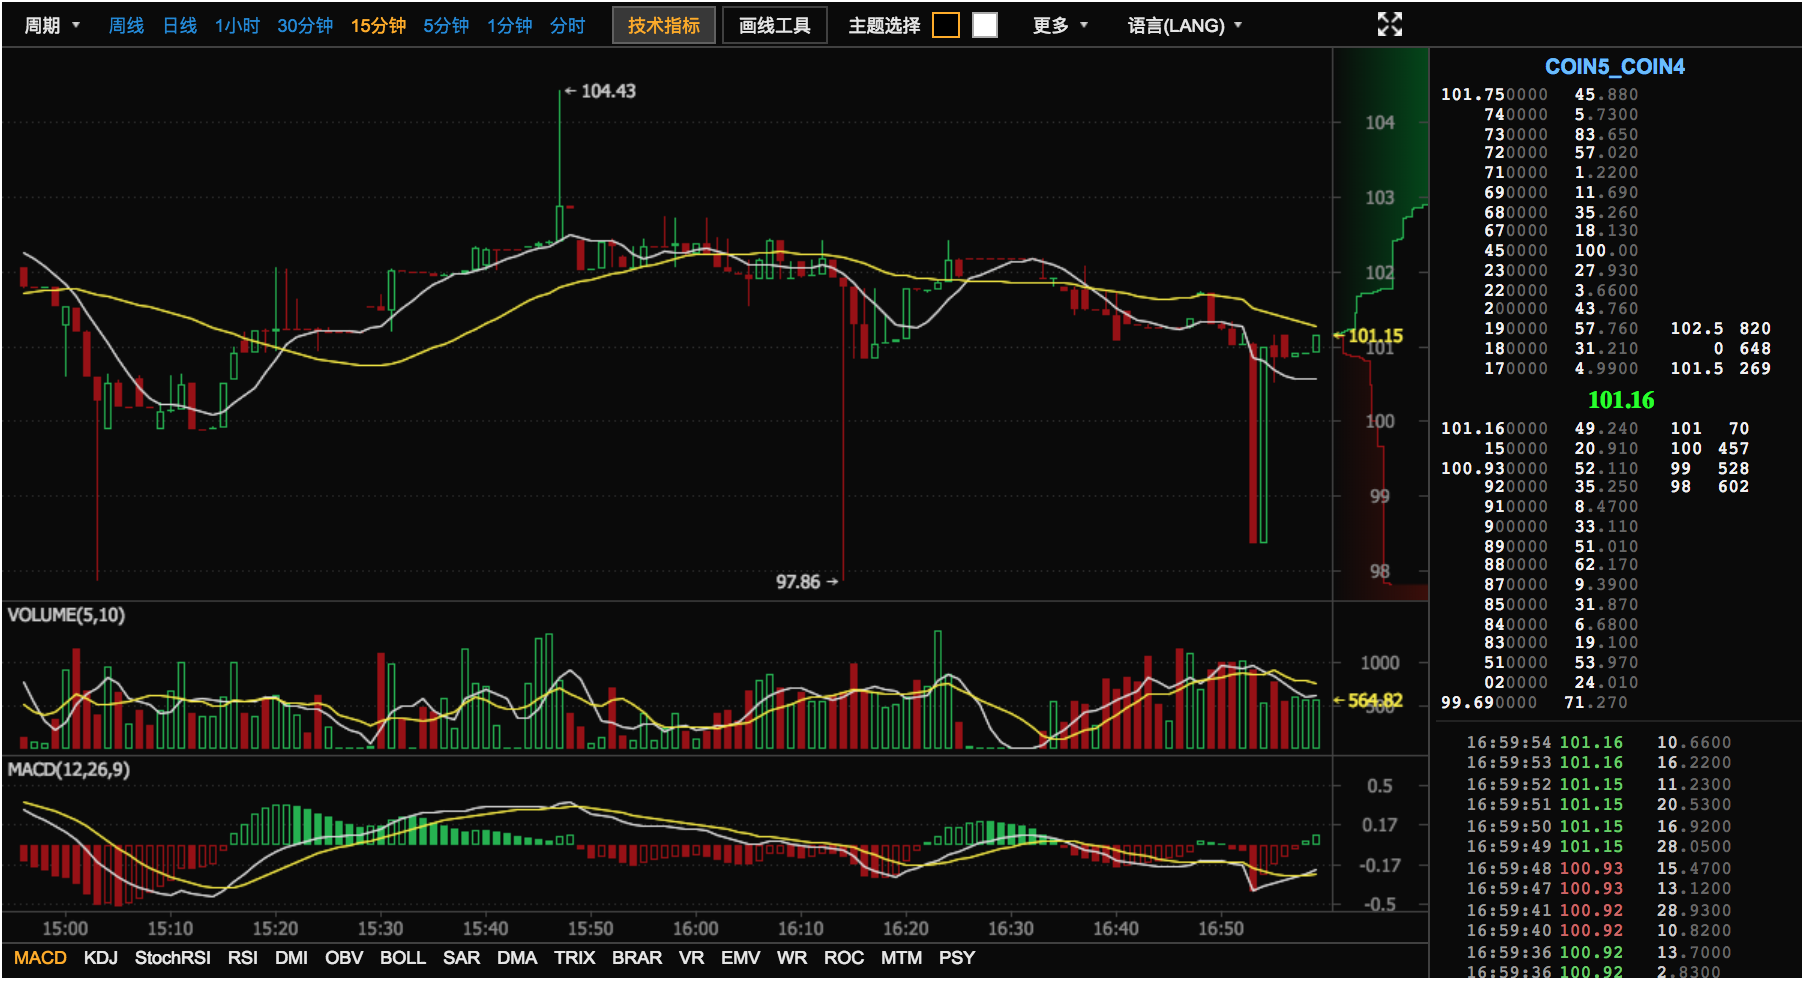The height and width of the screenshot is (982, 1808).
Task: Select the RSI indicator
Action: [243, 958]
